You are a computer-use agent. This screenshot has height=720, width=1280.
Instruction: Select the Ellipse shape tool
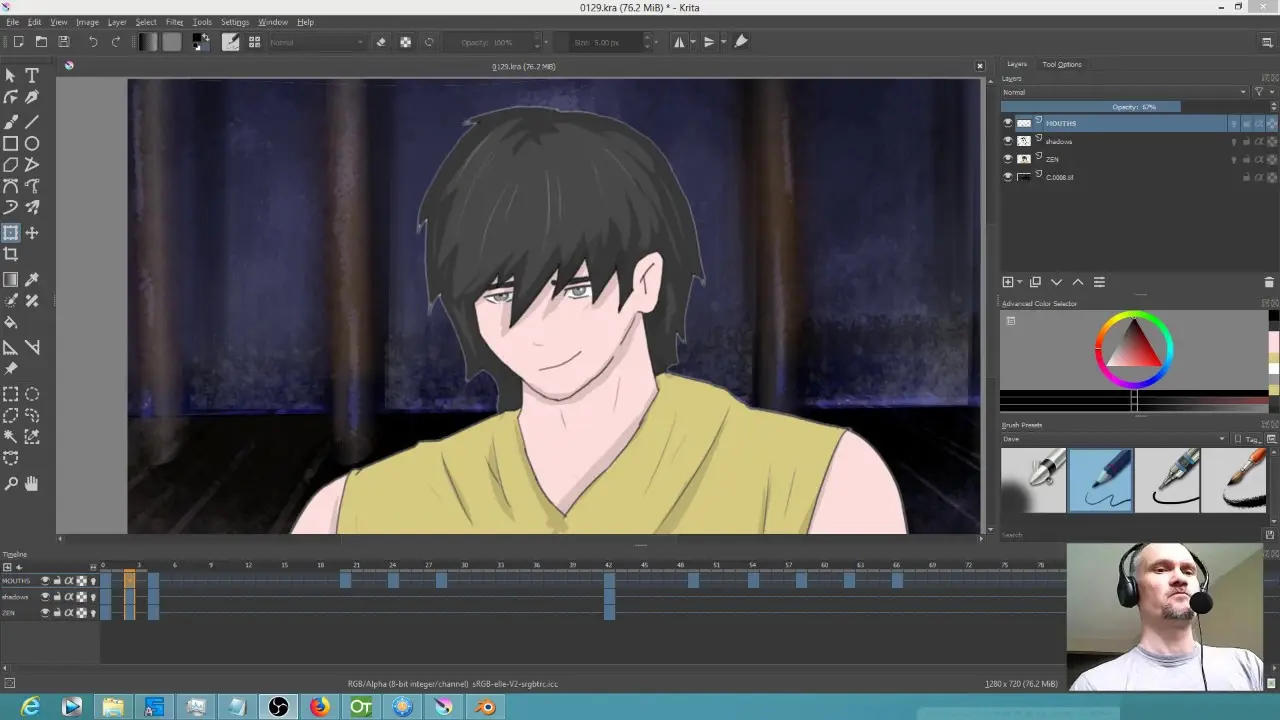click(x=32, y=143)
